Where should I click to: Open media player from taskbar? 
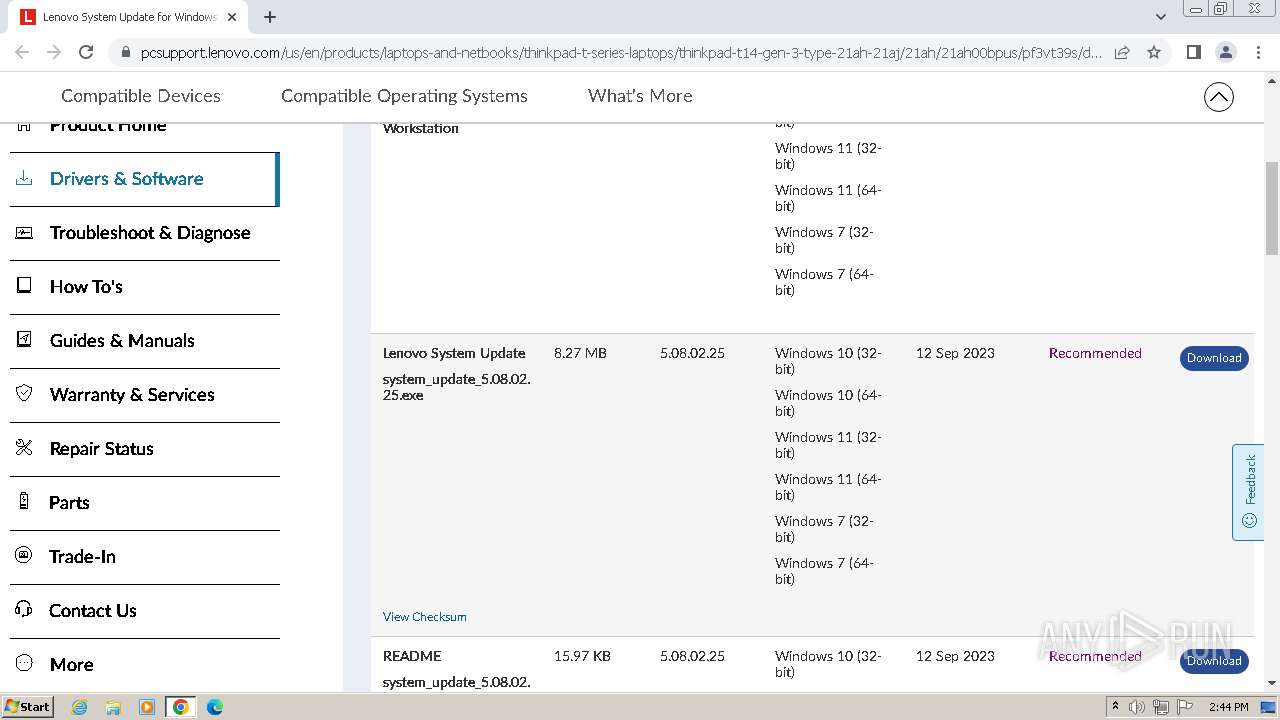pos(147,707)
